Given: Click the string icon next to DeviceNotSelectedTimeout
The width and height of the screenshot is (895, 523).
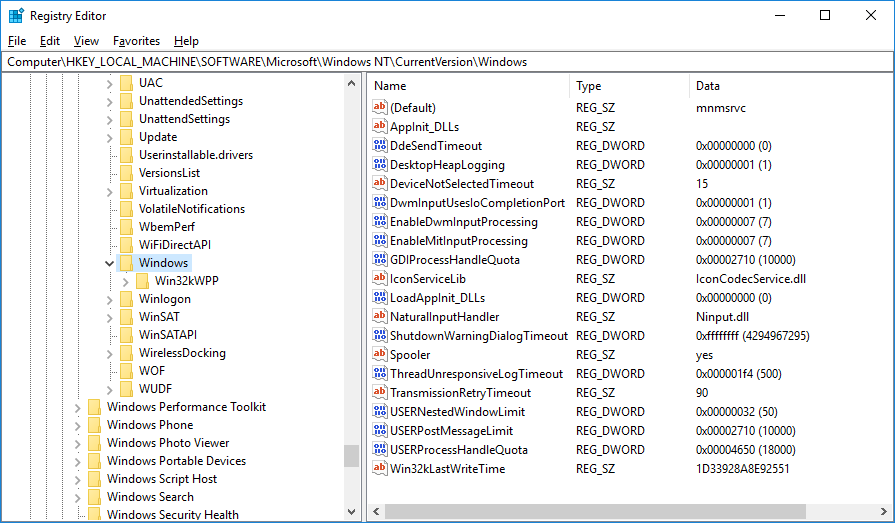Looking at the screenshot, I should coord(380,183).
